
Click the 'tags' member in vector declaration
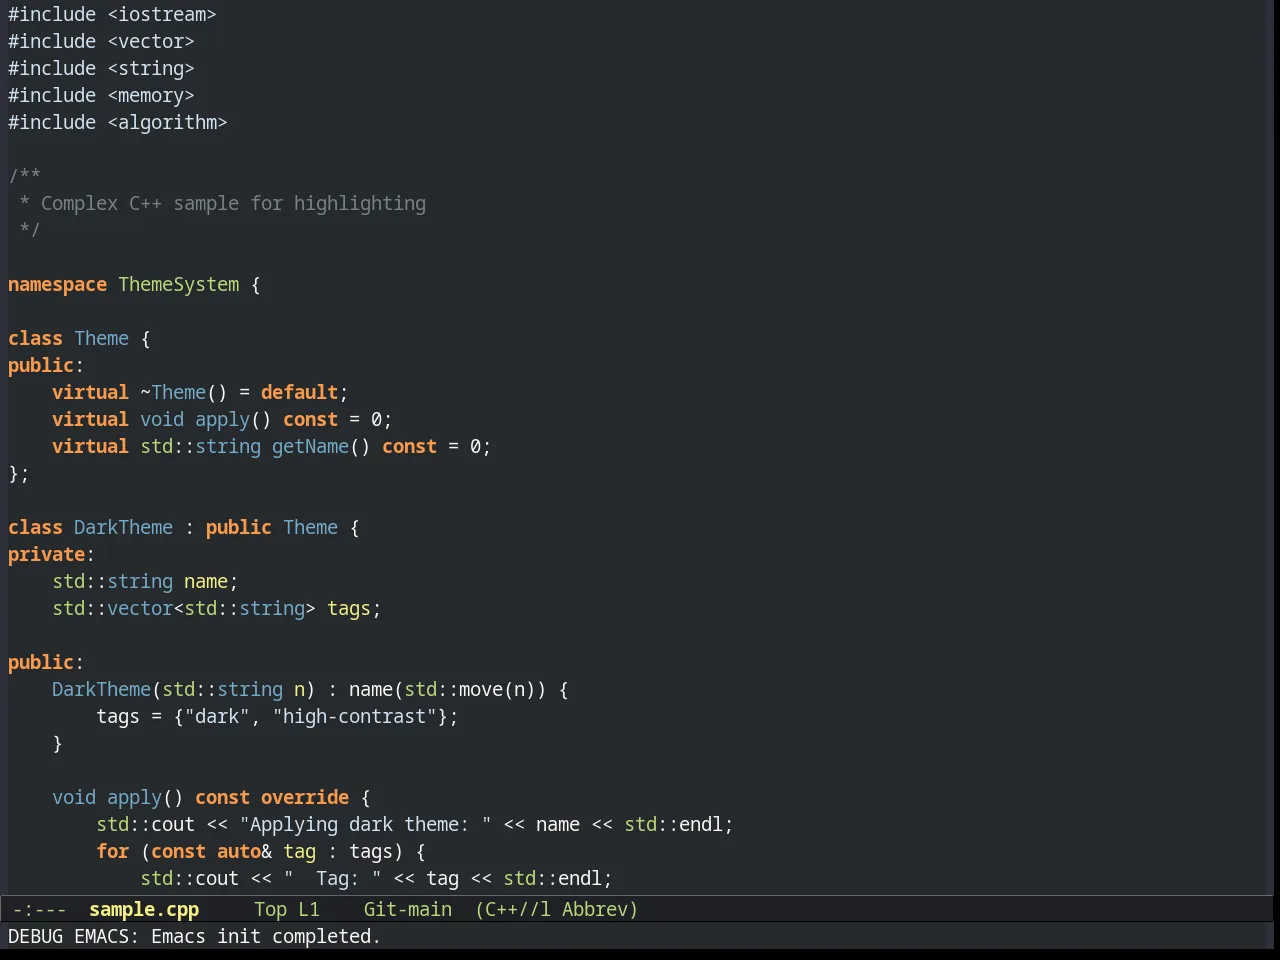point(349,609)
